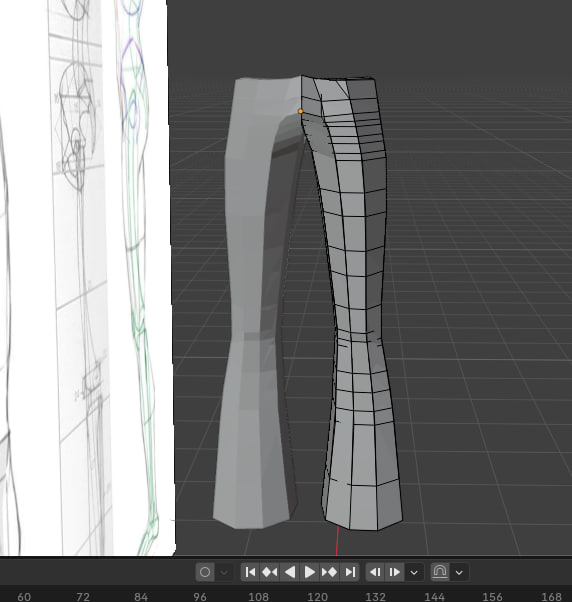Screen dimensions: 572x602
Task: Click frame 120 on the timeline ruler
Action: point(317,597)
